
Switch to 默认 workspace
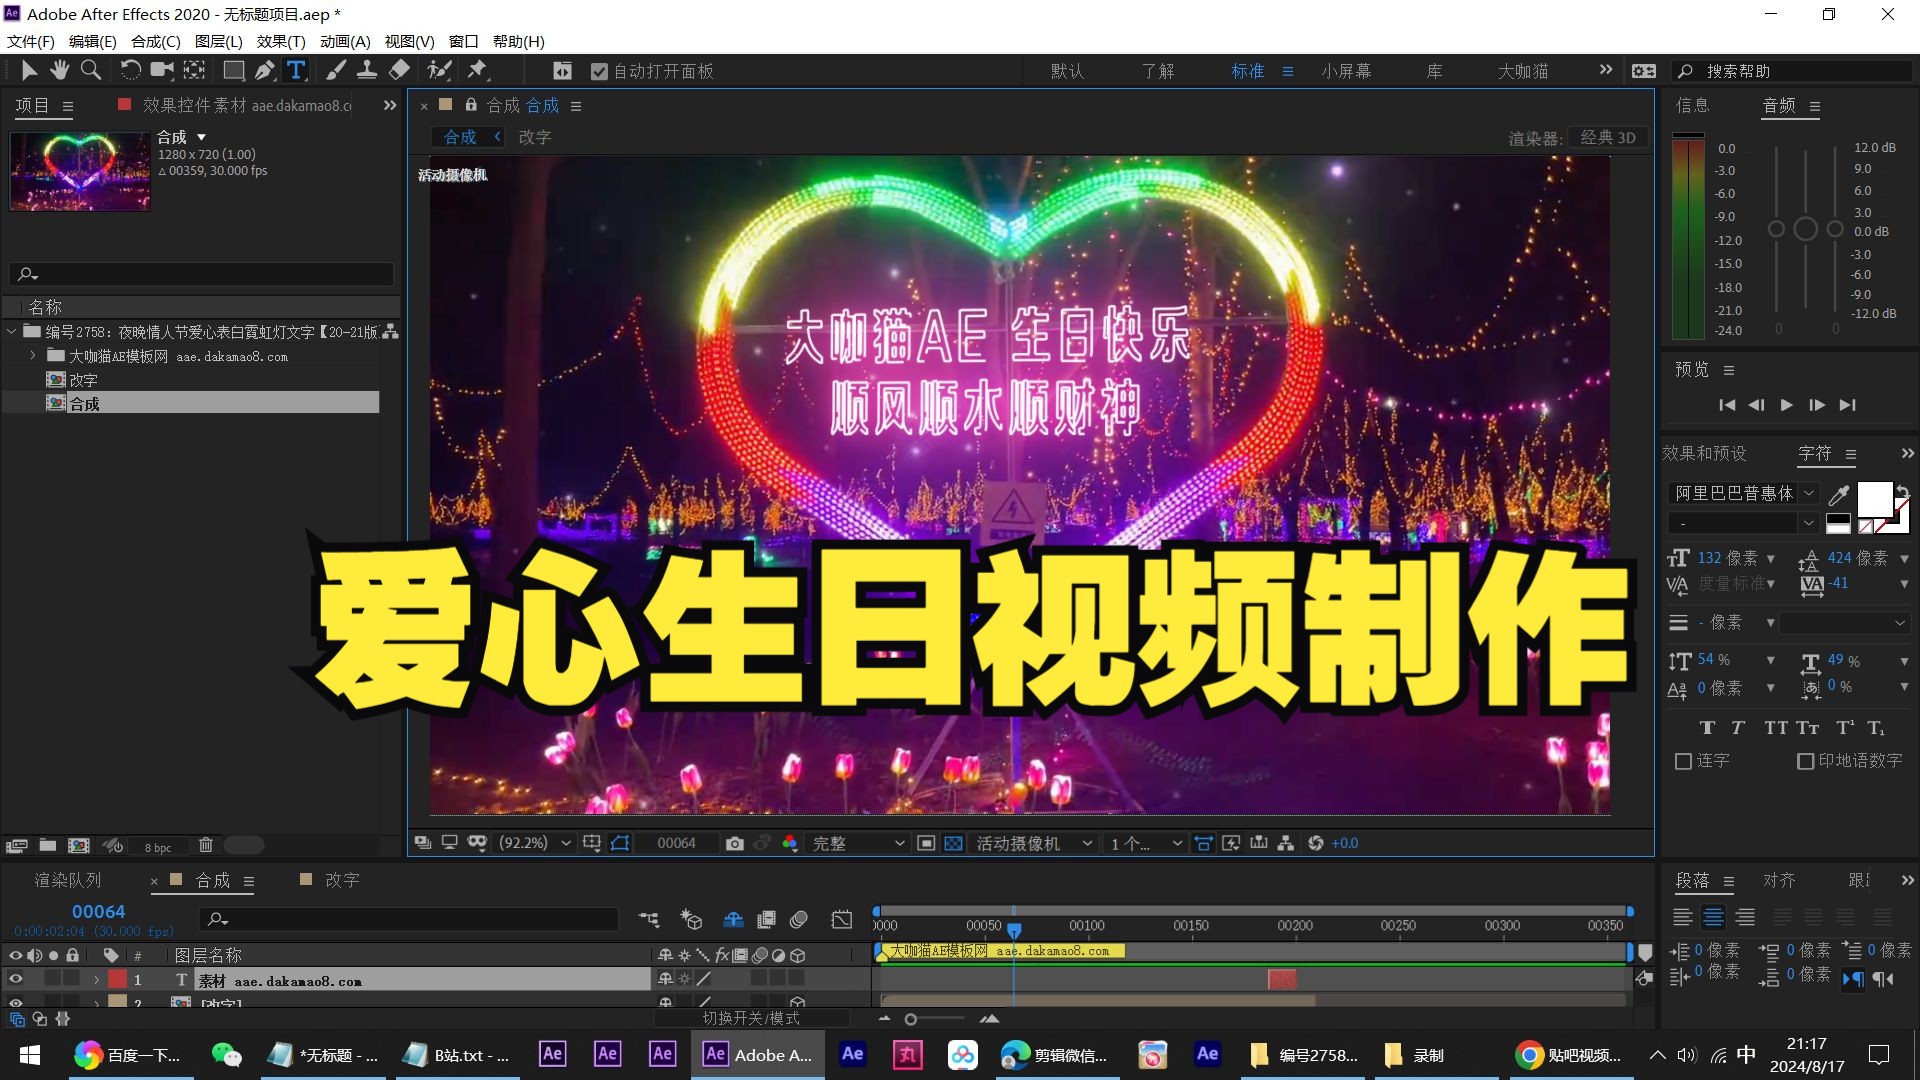click(x=1067, y=71)
